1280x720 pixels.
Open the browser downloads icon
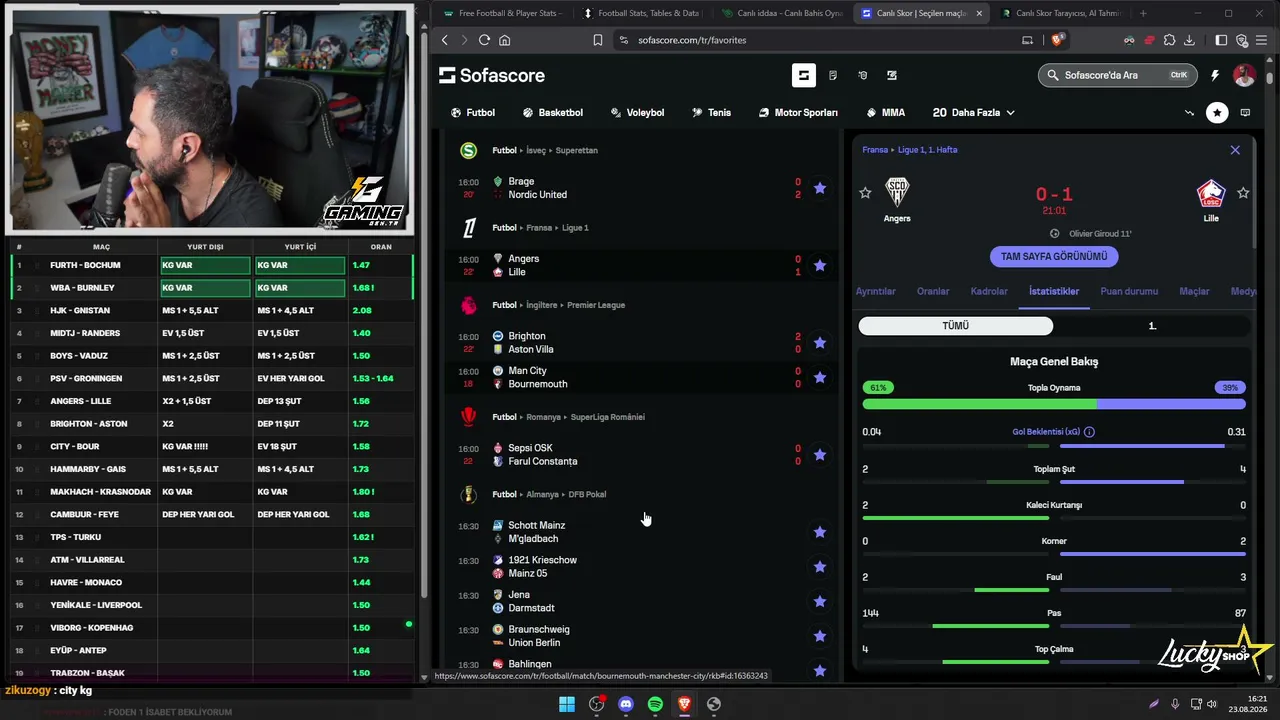[x=1189, y=40]
